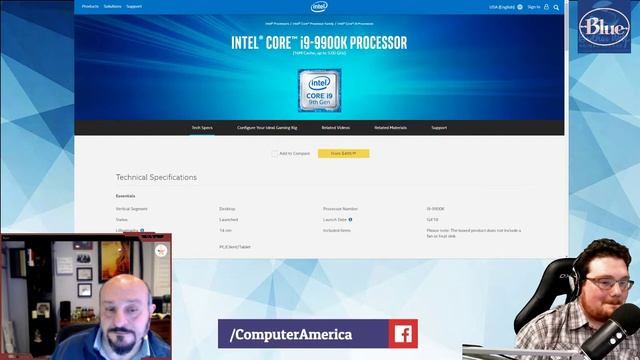Open the search magnifier icon
The image size is (640, 360).
[x=556, y=7]
